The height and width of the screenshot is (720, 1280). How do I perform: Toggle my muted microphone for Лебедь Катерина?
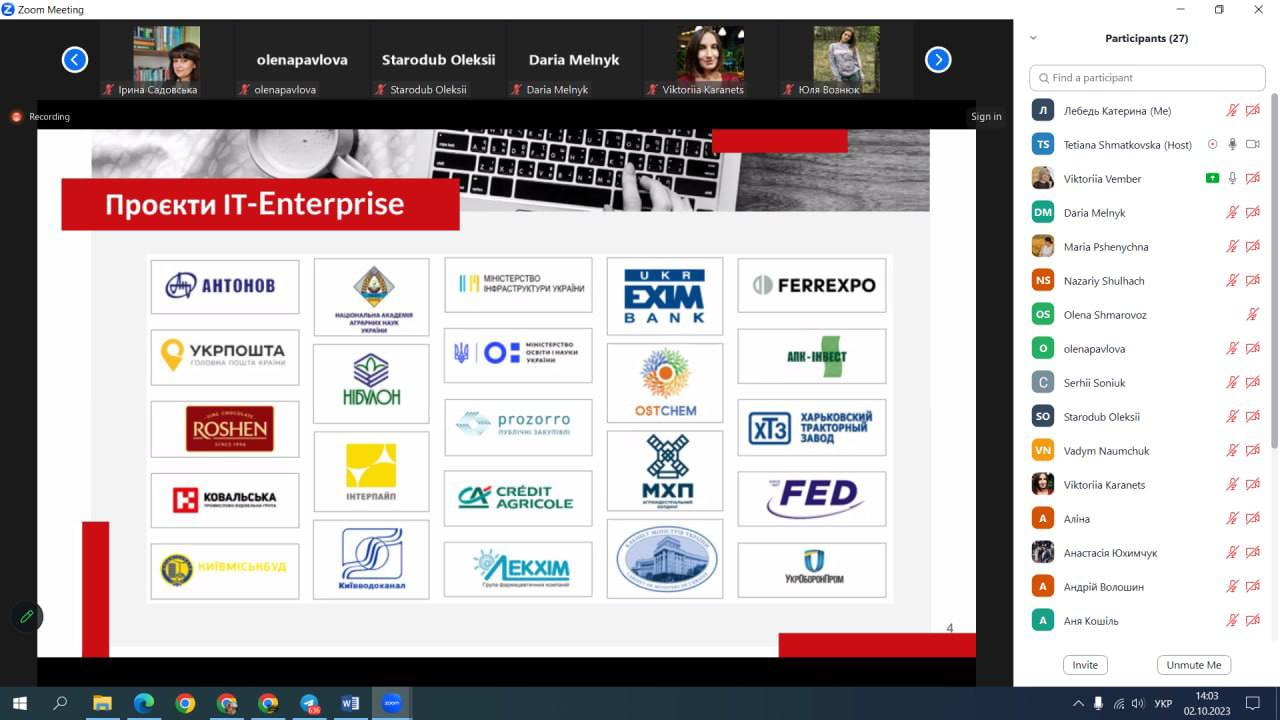tap(1233, 111)
